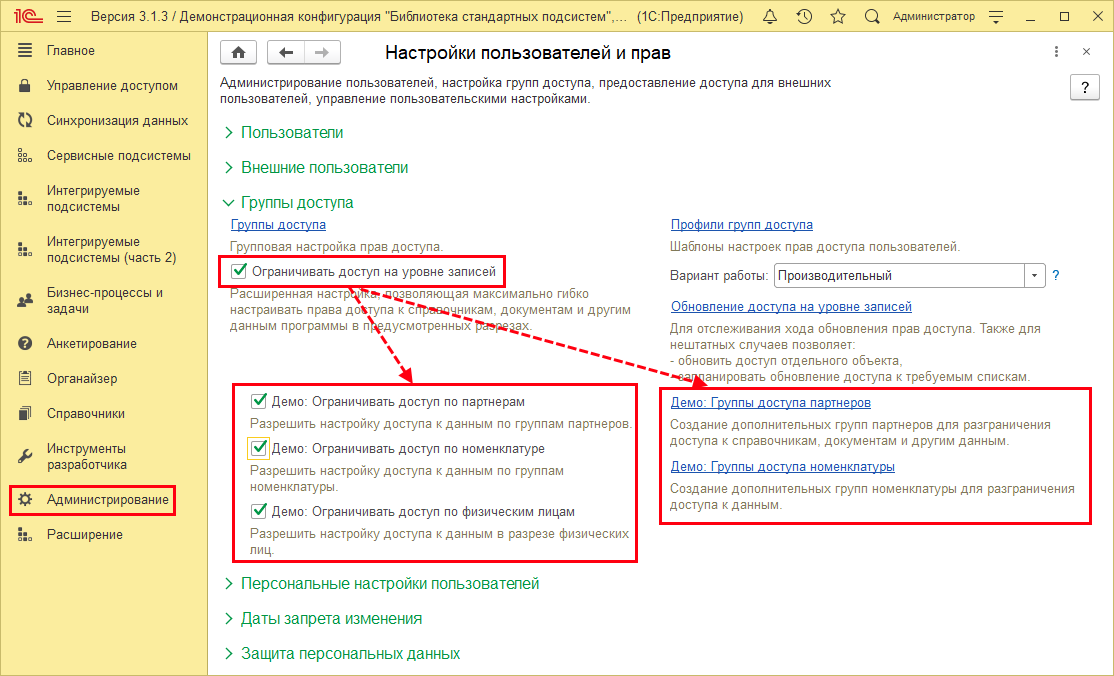Viewport: 1114px width, 676px height.
Task: Open Демо: Группы доступа партнеров link
Action: (771, 402)
